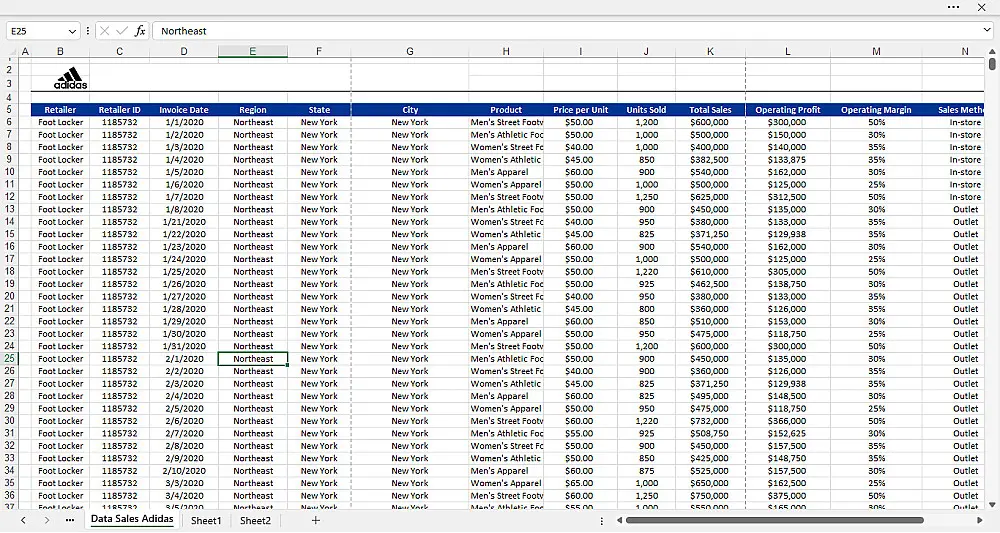Click the adidas logo image
The width and height of the screenshot is (1000, 533).
[70, 78]
